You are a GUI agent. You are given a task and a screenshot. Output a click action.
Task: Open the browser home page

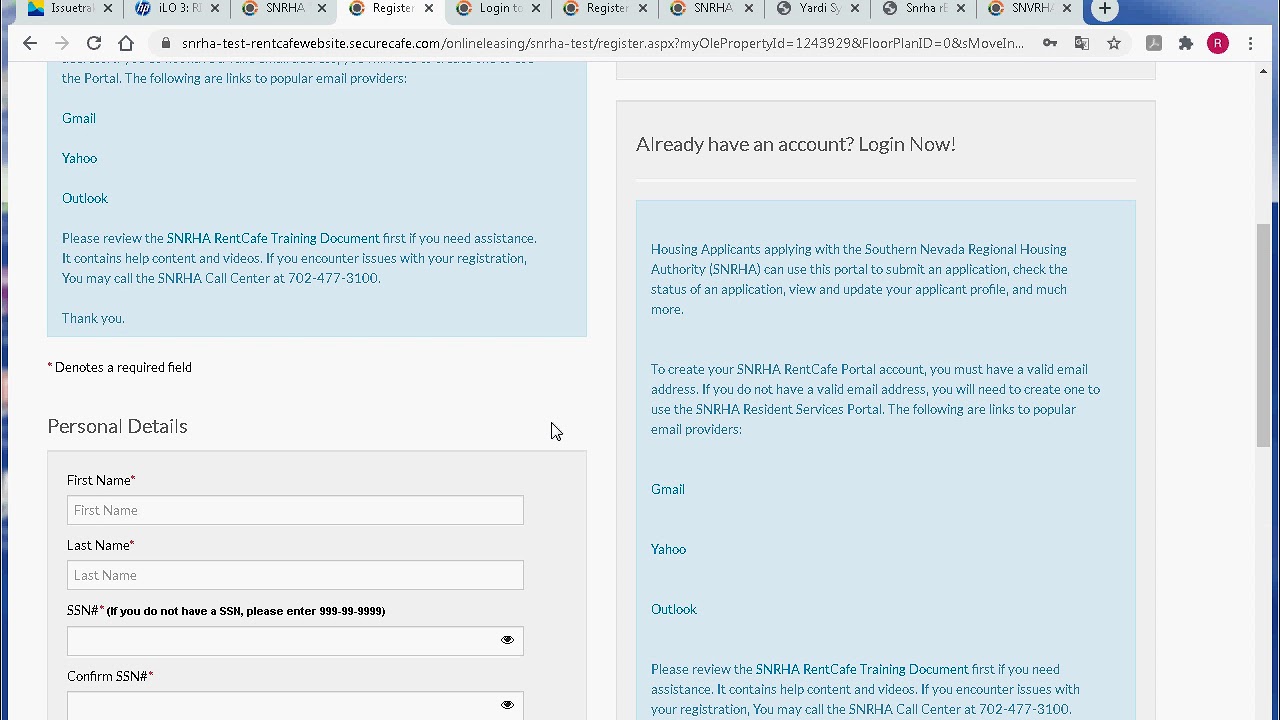(x=126, y=43)
